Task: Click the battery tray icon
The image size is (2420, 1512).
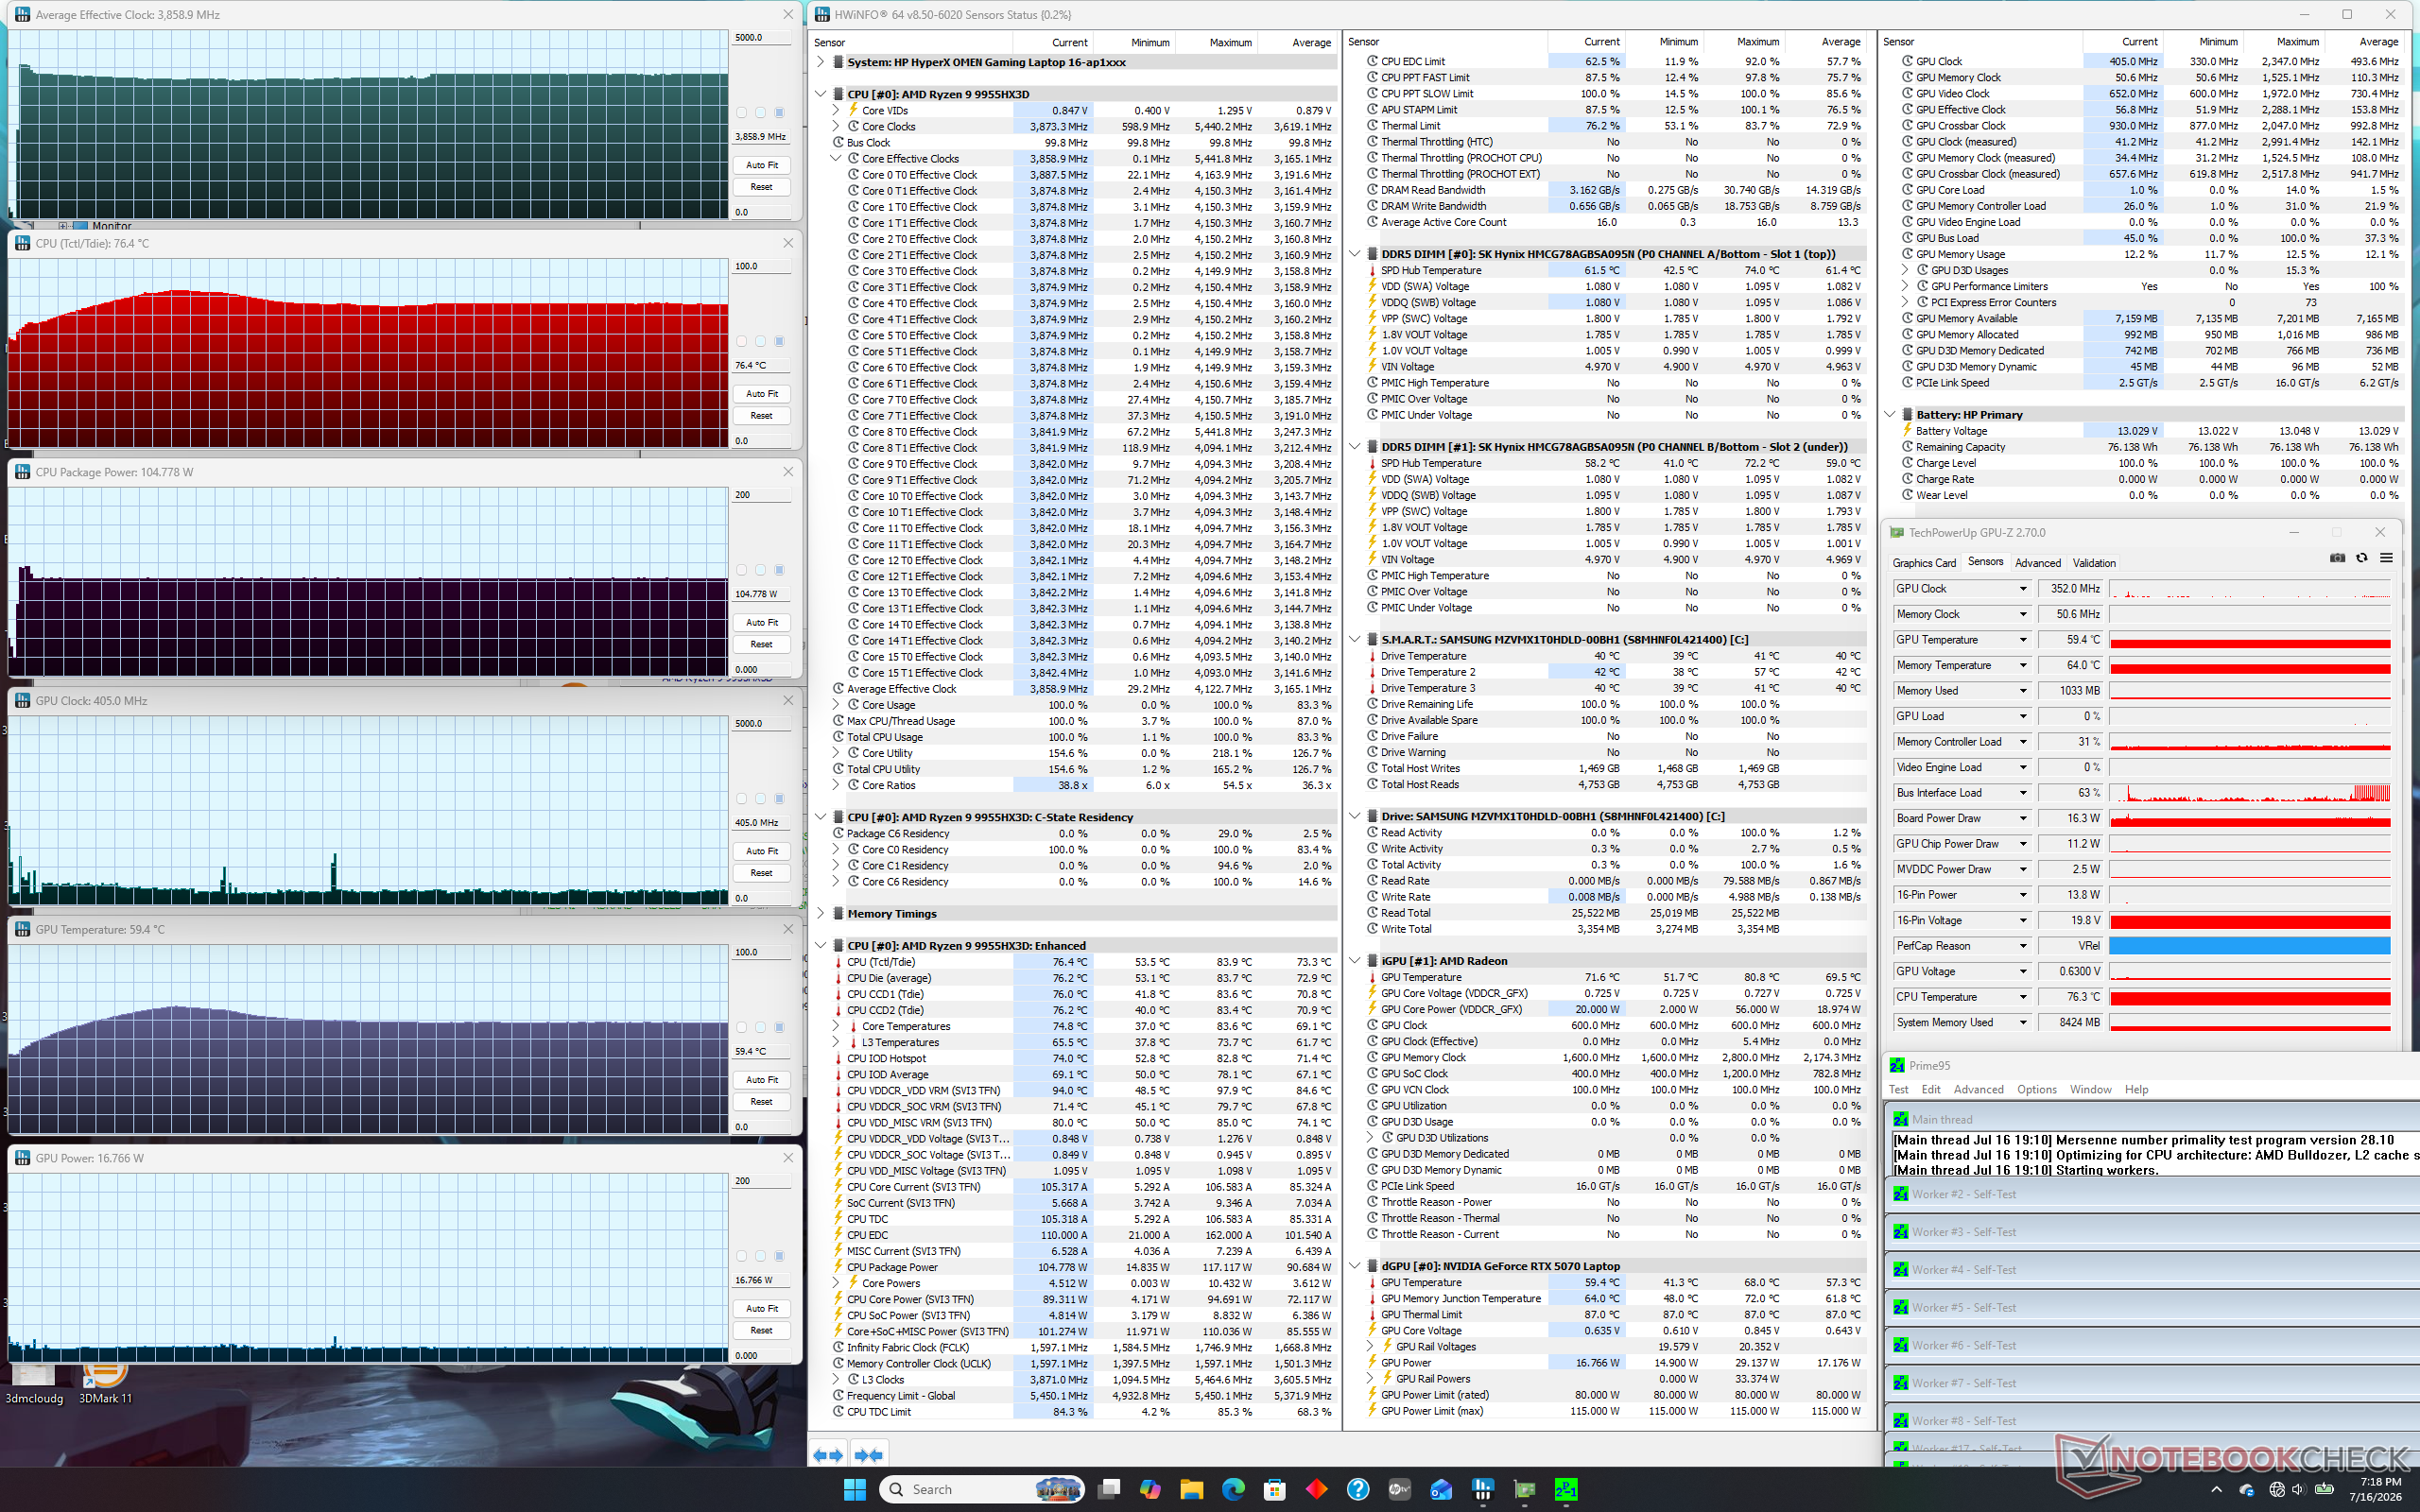Action: (2324, 1489)
